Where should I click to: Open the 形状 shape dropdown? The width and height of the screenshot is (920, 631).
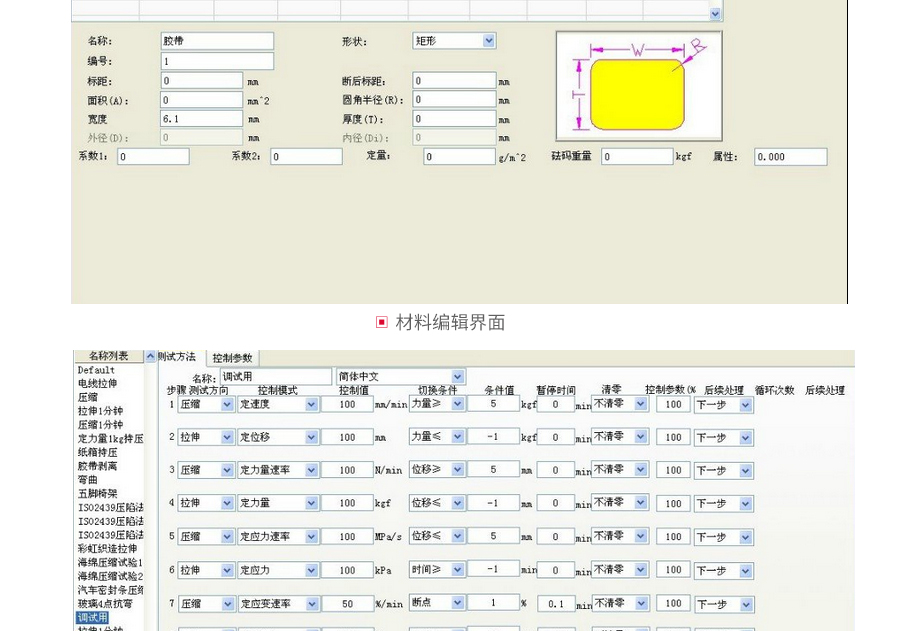489,41
